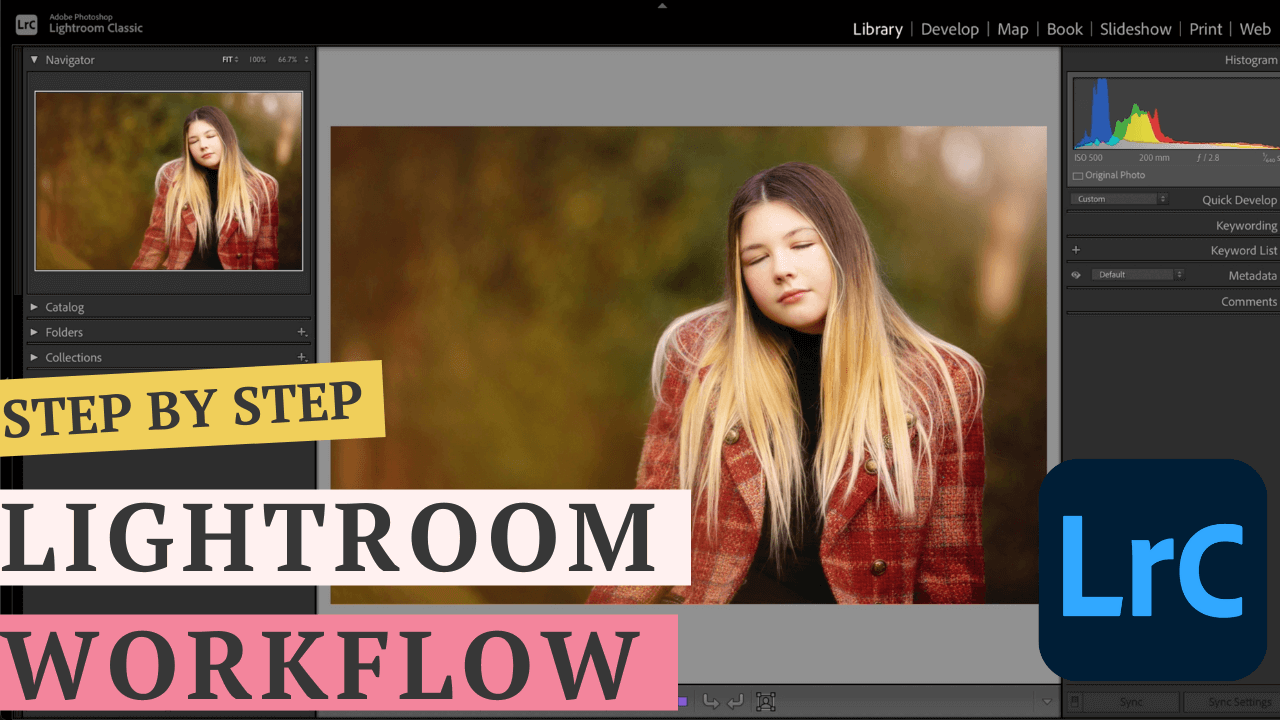Expand the Catalog panel
The image size is (1280, 720).
[x=35, y=306]
